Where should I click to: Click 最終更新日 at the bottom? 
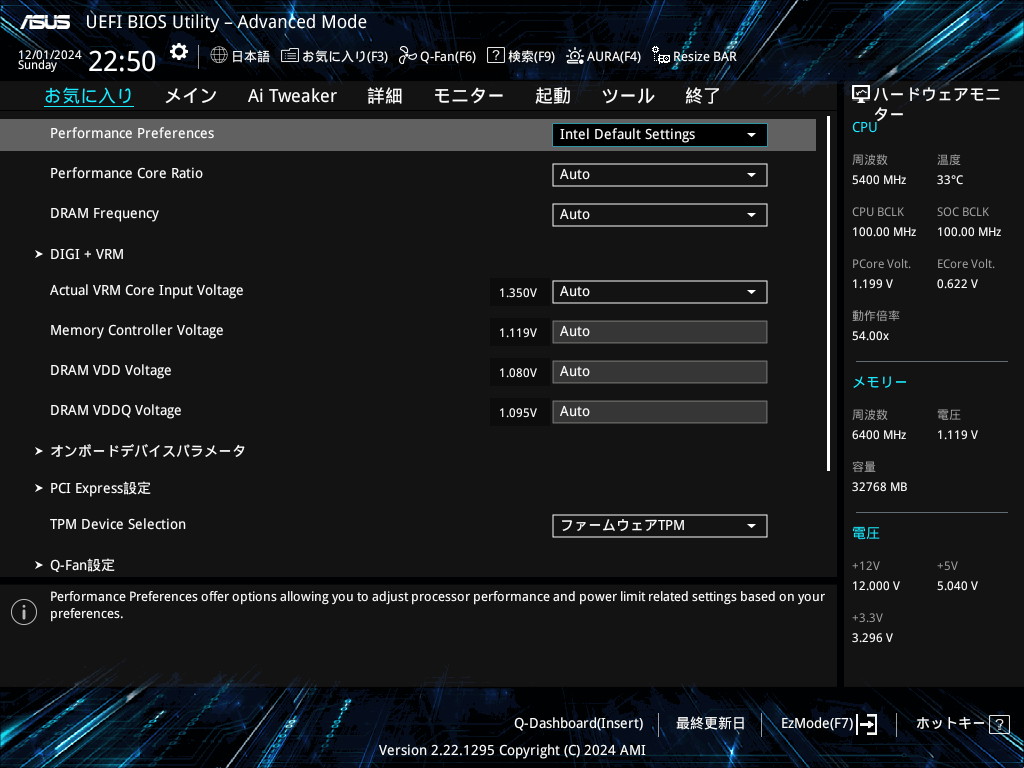tap(711, 724)
